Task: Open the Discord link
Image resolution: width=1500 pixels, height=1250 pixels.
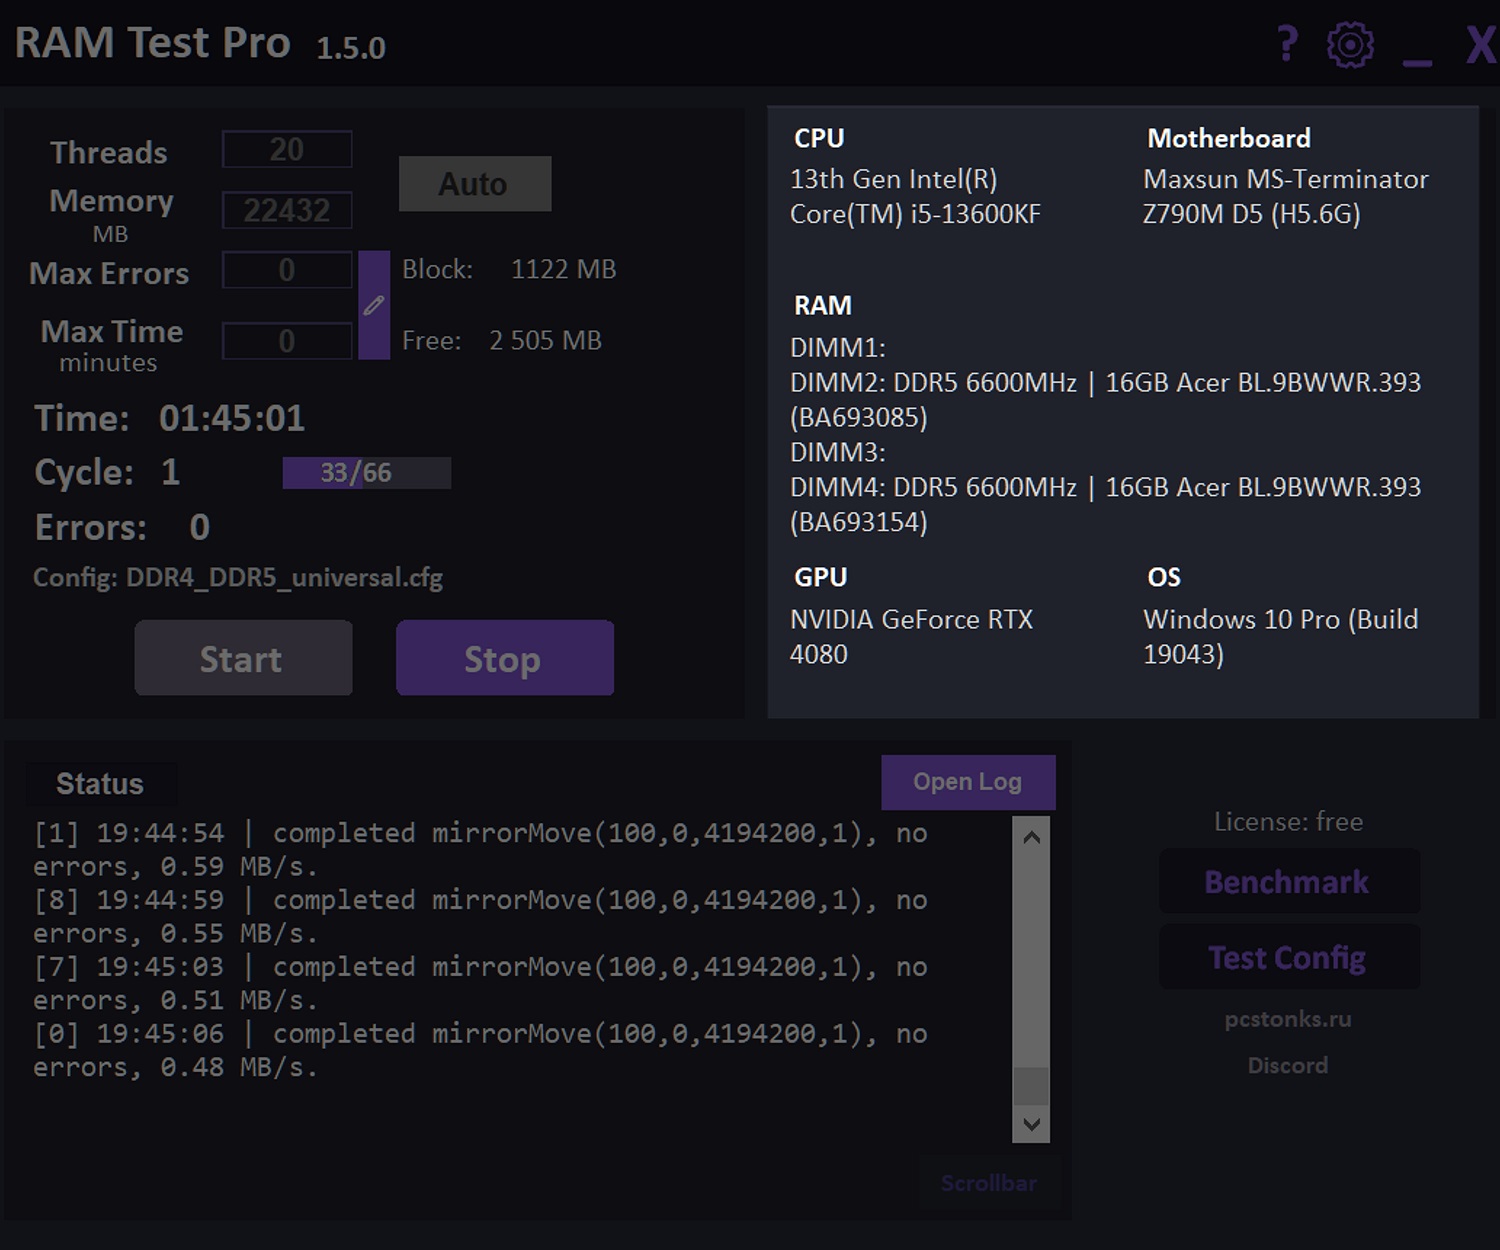Action: click(1288, 1066)
